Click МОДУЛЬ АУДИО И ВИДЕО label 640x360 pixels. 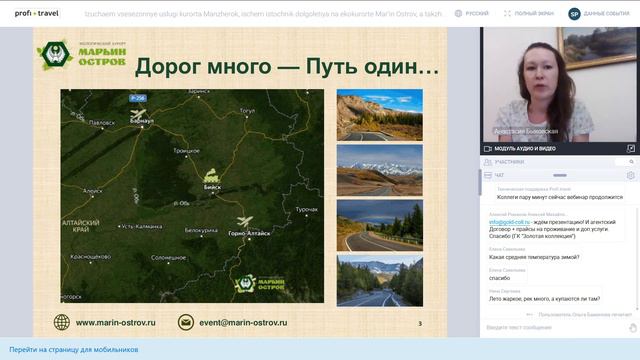click(x=525, y=149)
